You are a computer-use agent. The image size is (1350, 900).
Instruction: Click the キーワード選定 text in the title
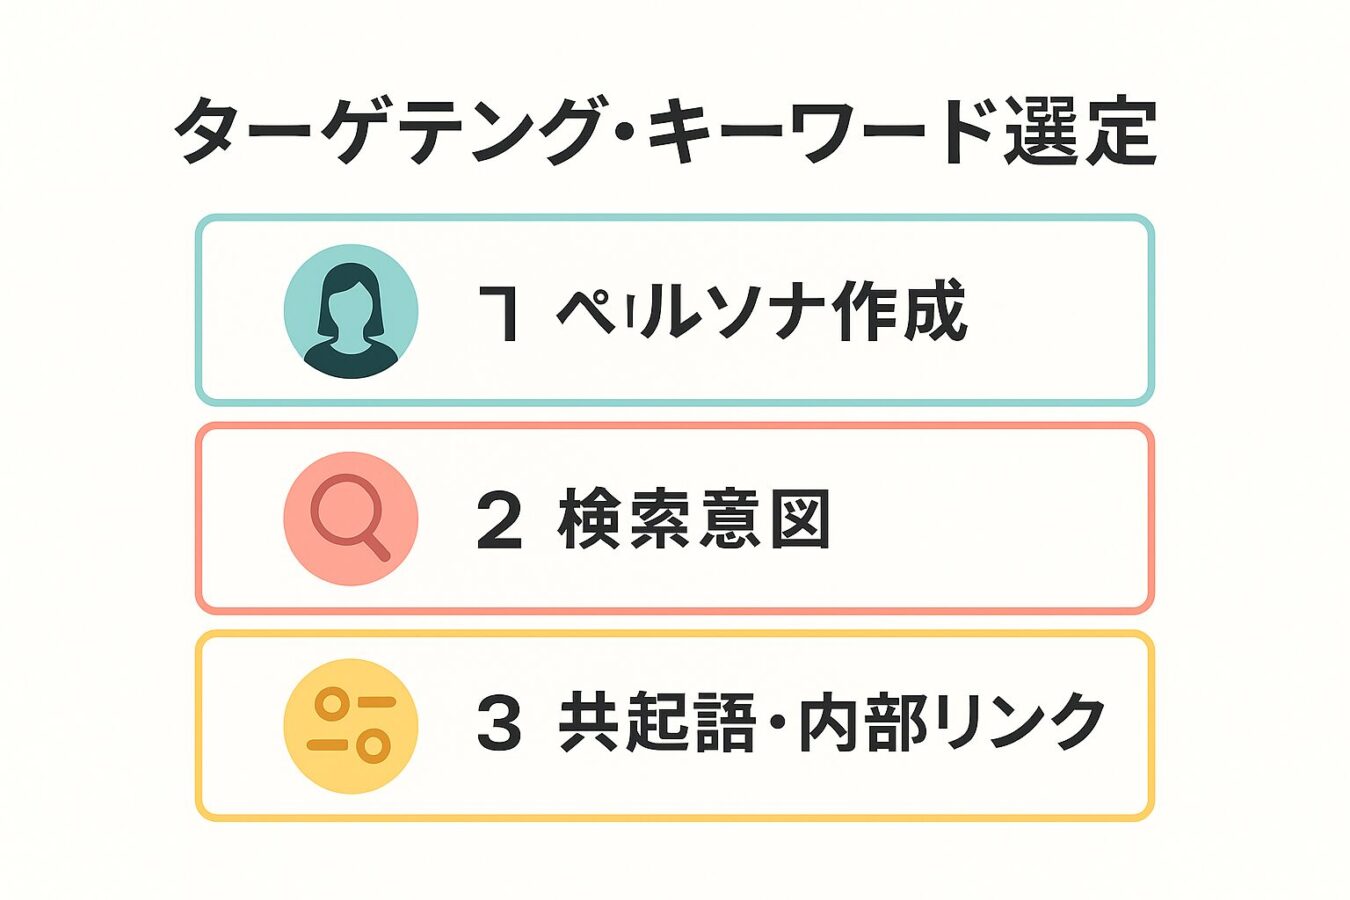(903, 131)
